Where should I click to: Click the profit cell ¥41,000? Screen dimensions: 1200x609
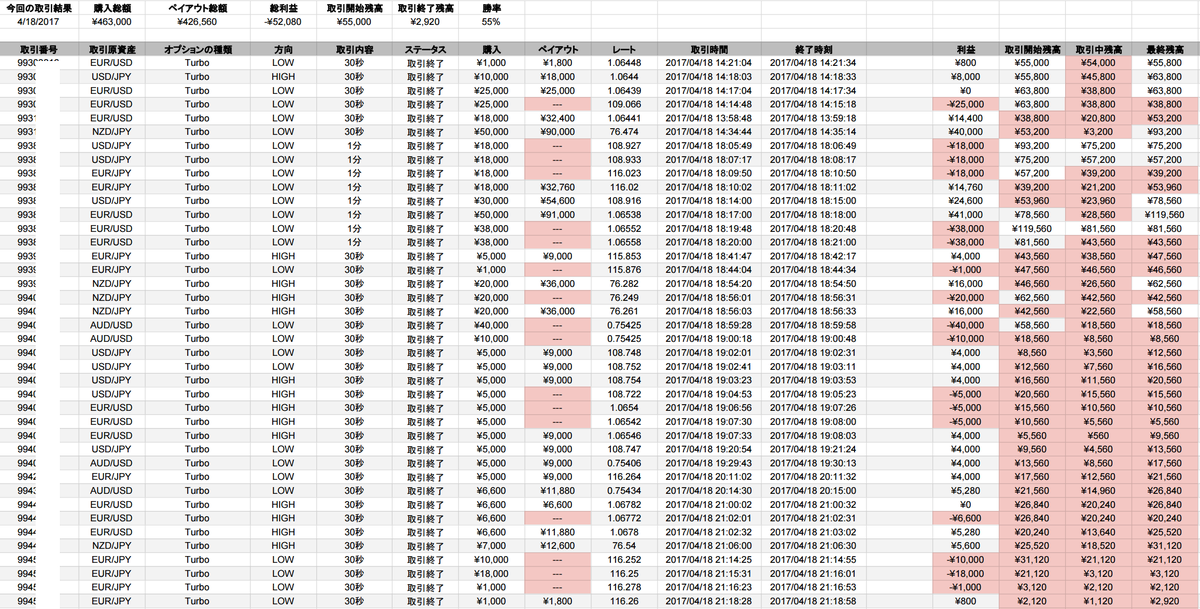click(x=964, y=214)
